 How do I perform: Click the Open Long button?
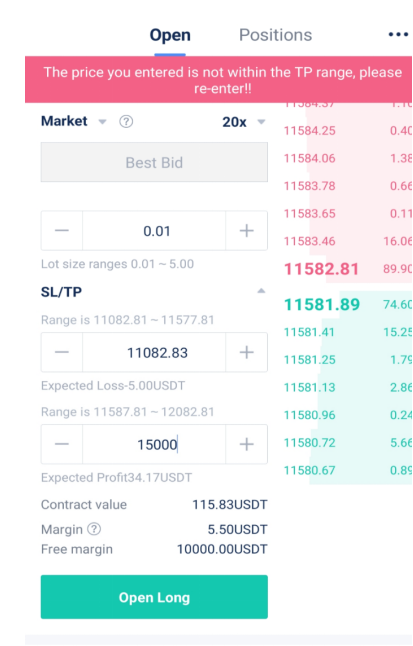(154, 597)
